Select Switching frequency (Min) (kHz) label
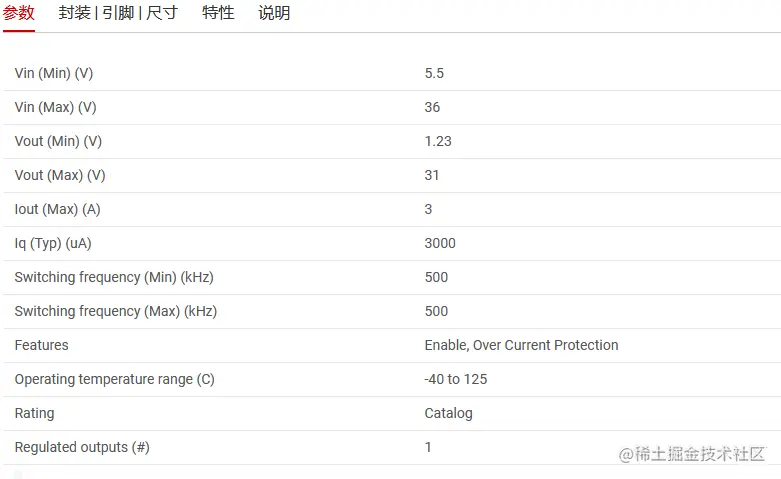This screenshot has width=781, height=479. [x=114, y=277]
